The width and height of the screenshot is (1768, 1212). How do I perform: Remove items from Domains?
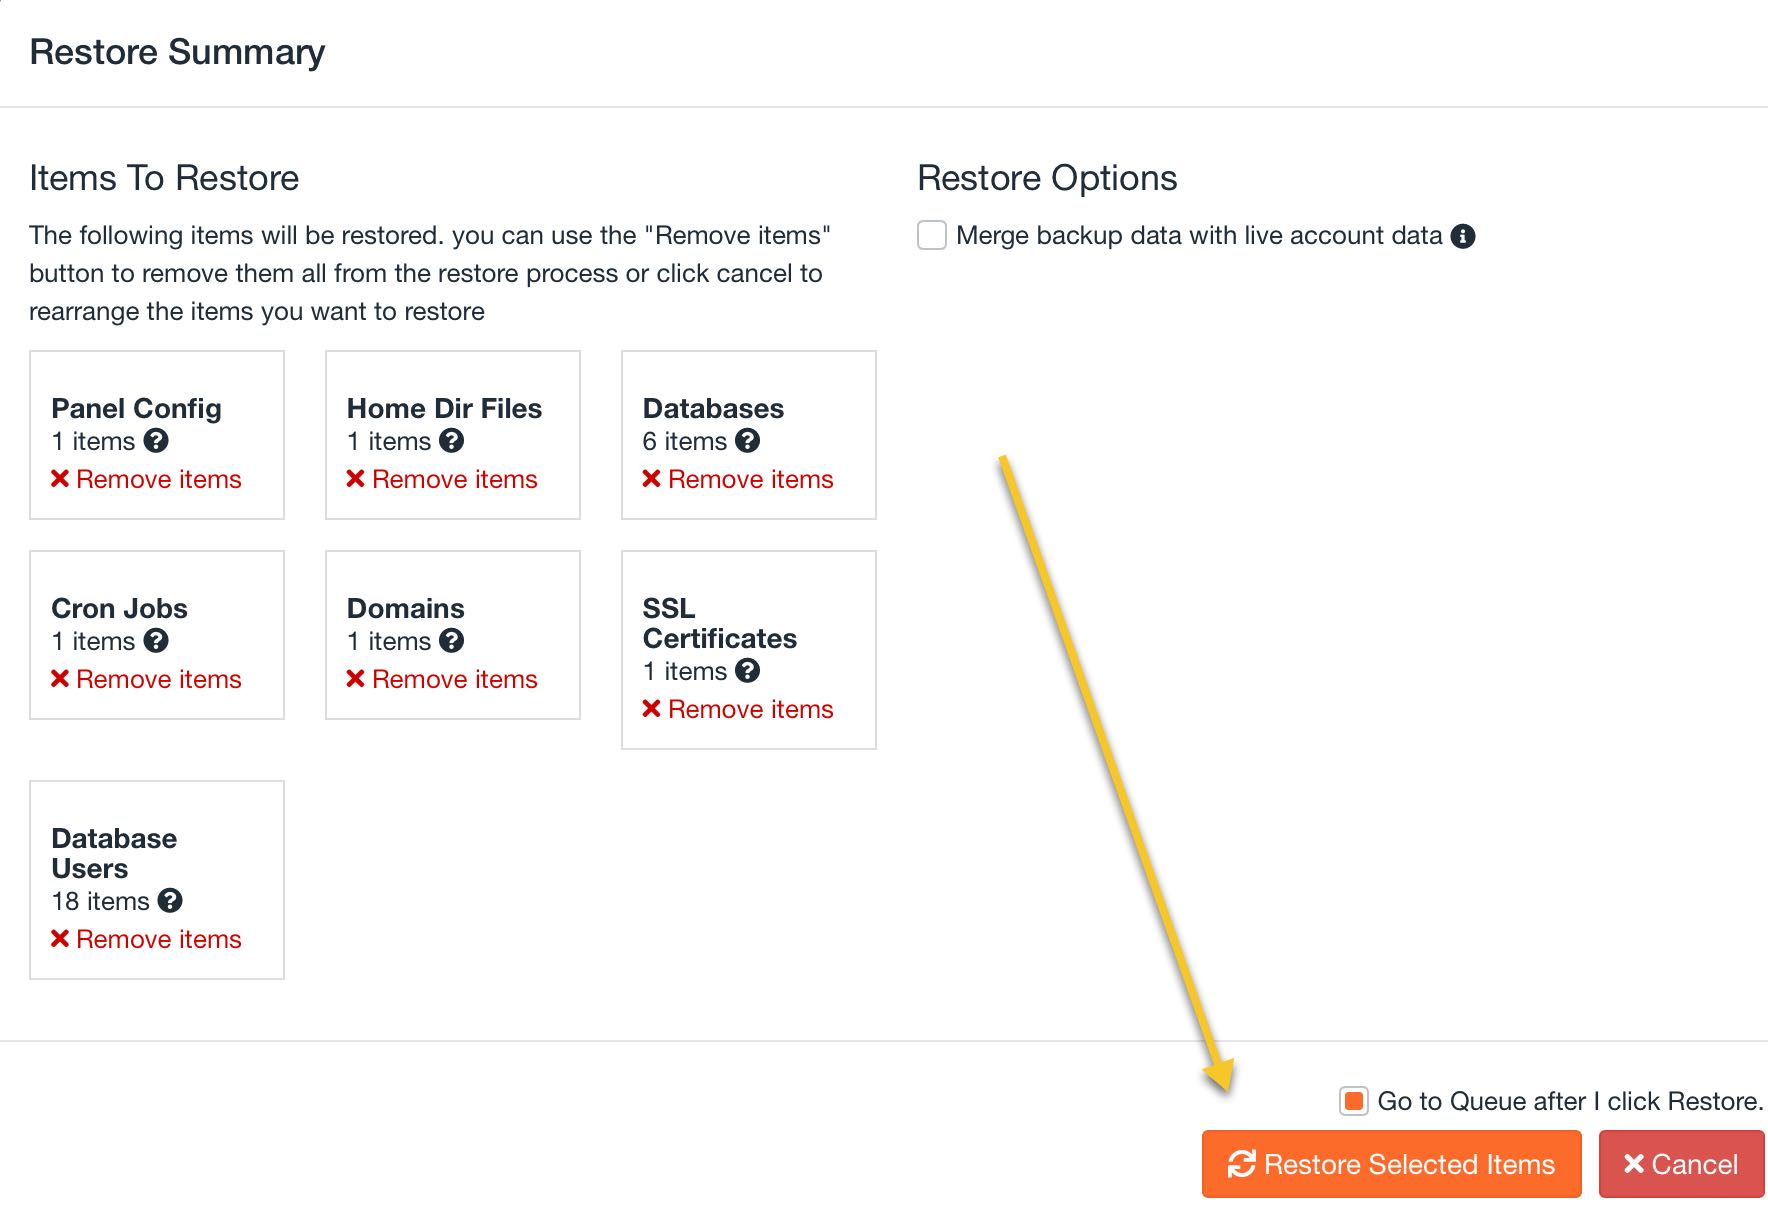(442, 679)
